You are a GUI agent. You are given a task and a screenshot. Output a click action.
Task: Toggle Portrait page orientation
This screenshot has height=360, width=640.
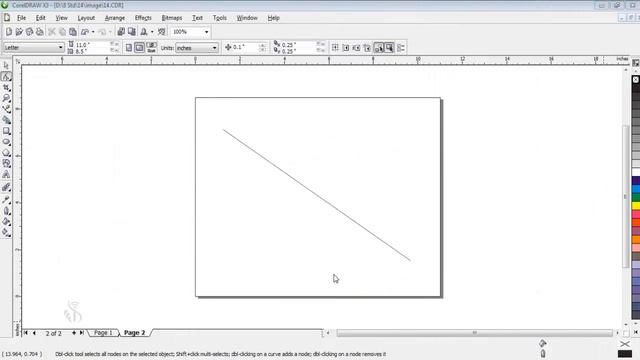[129, 48]
